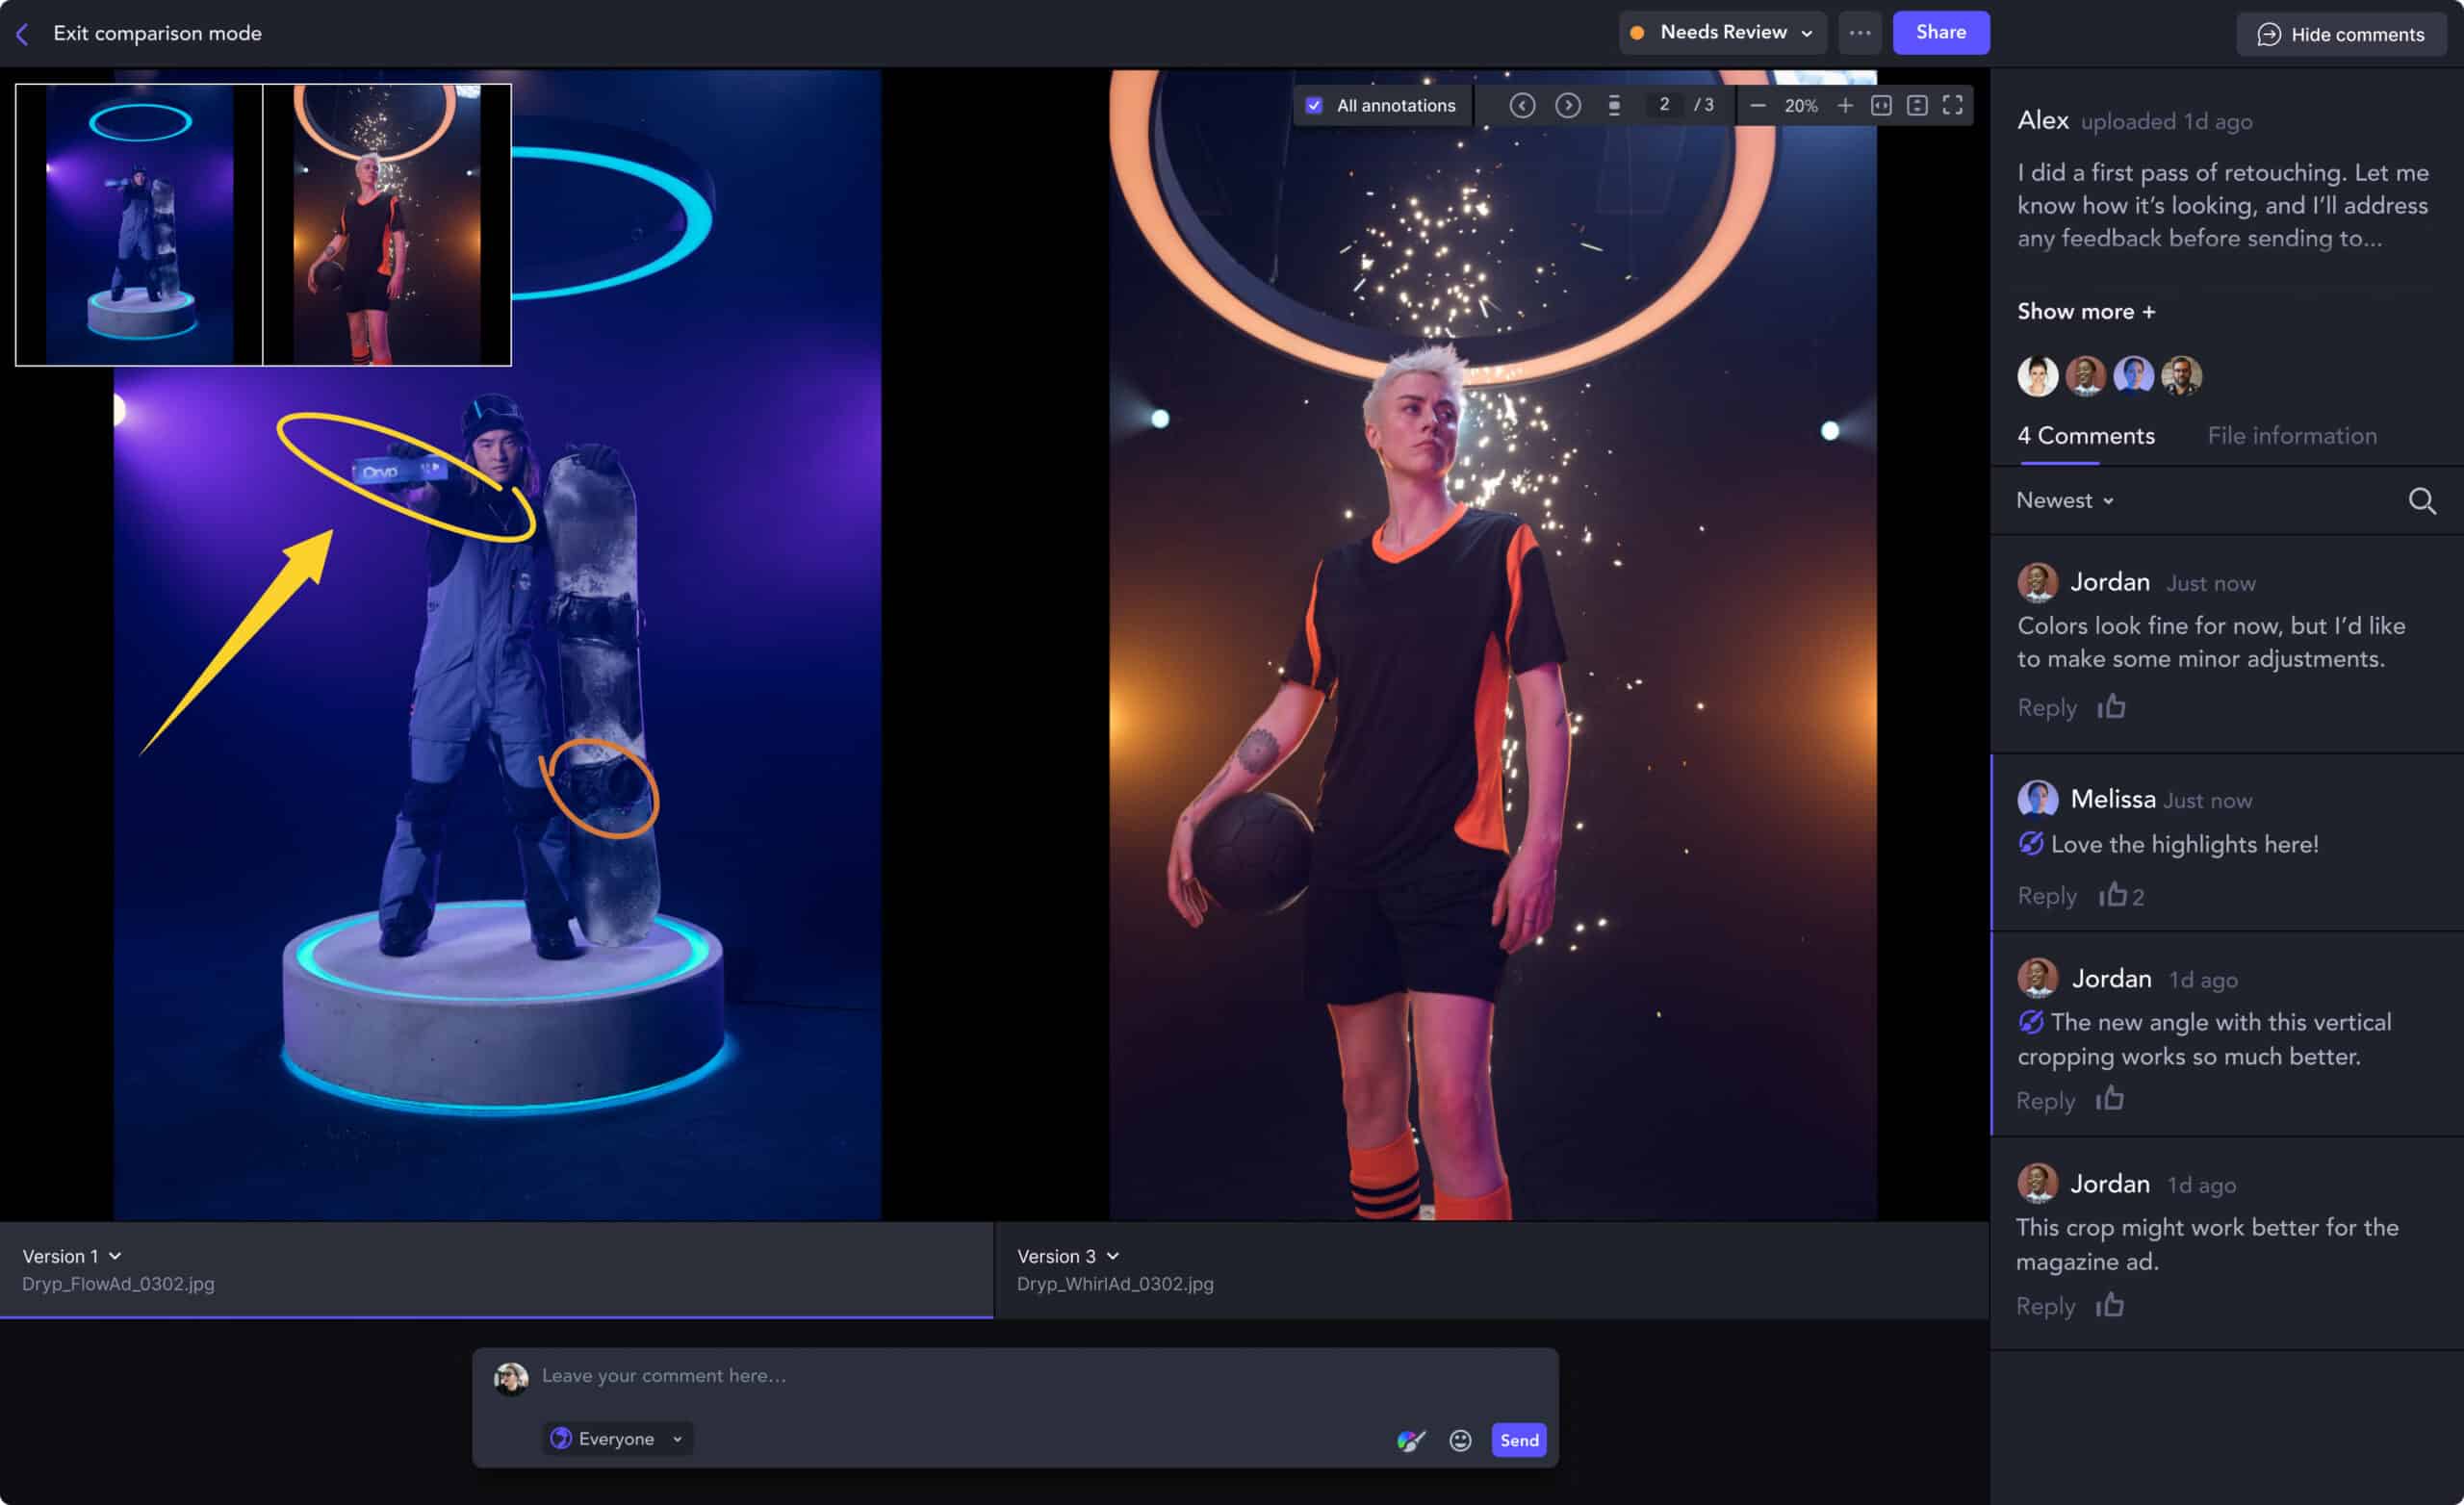2464x1505 pixels.
Task: Click the fit-to-height icon
Action: click(x=1917, y=105)
